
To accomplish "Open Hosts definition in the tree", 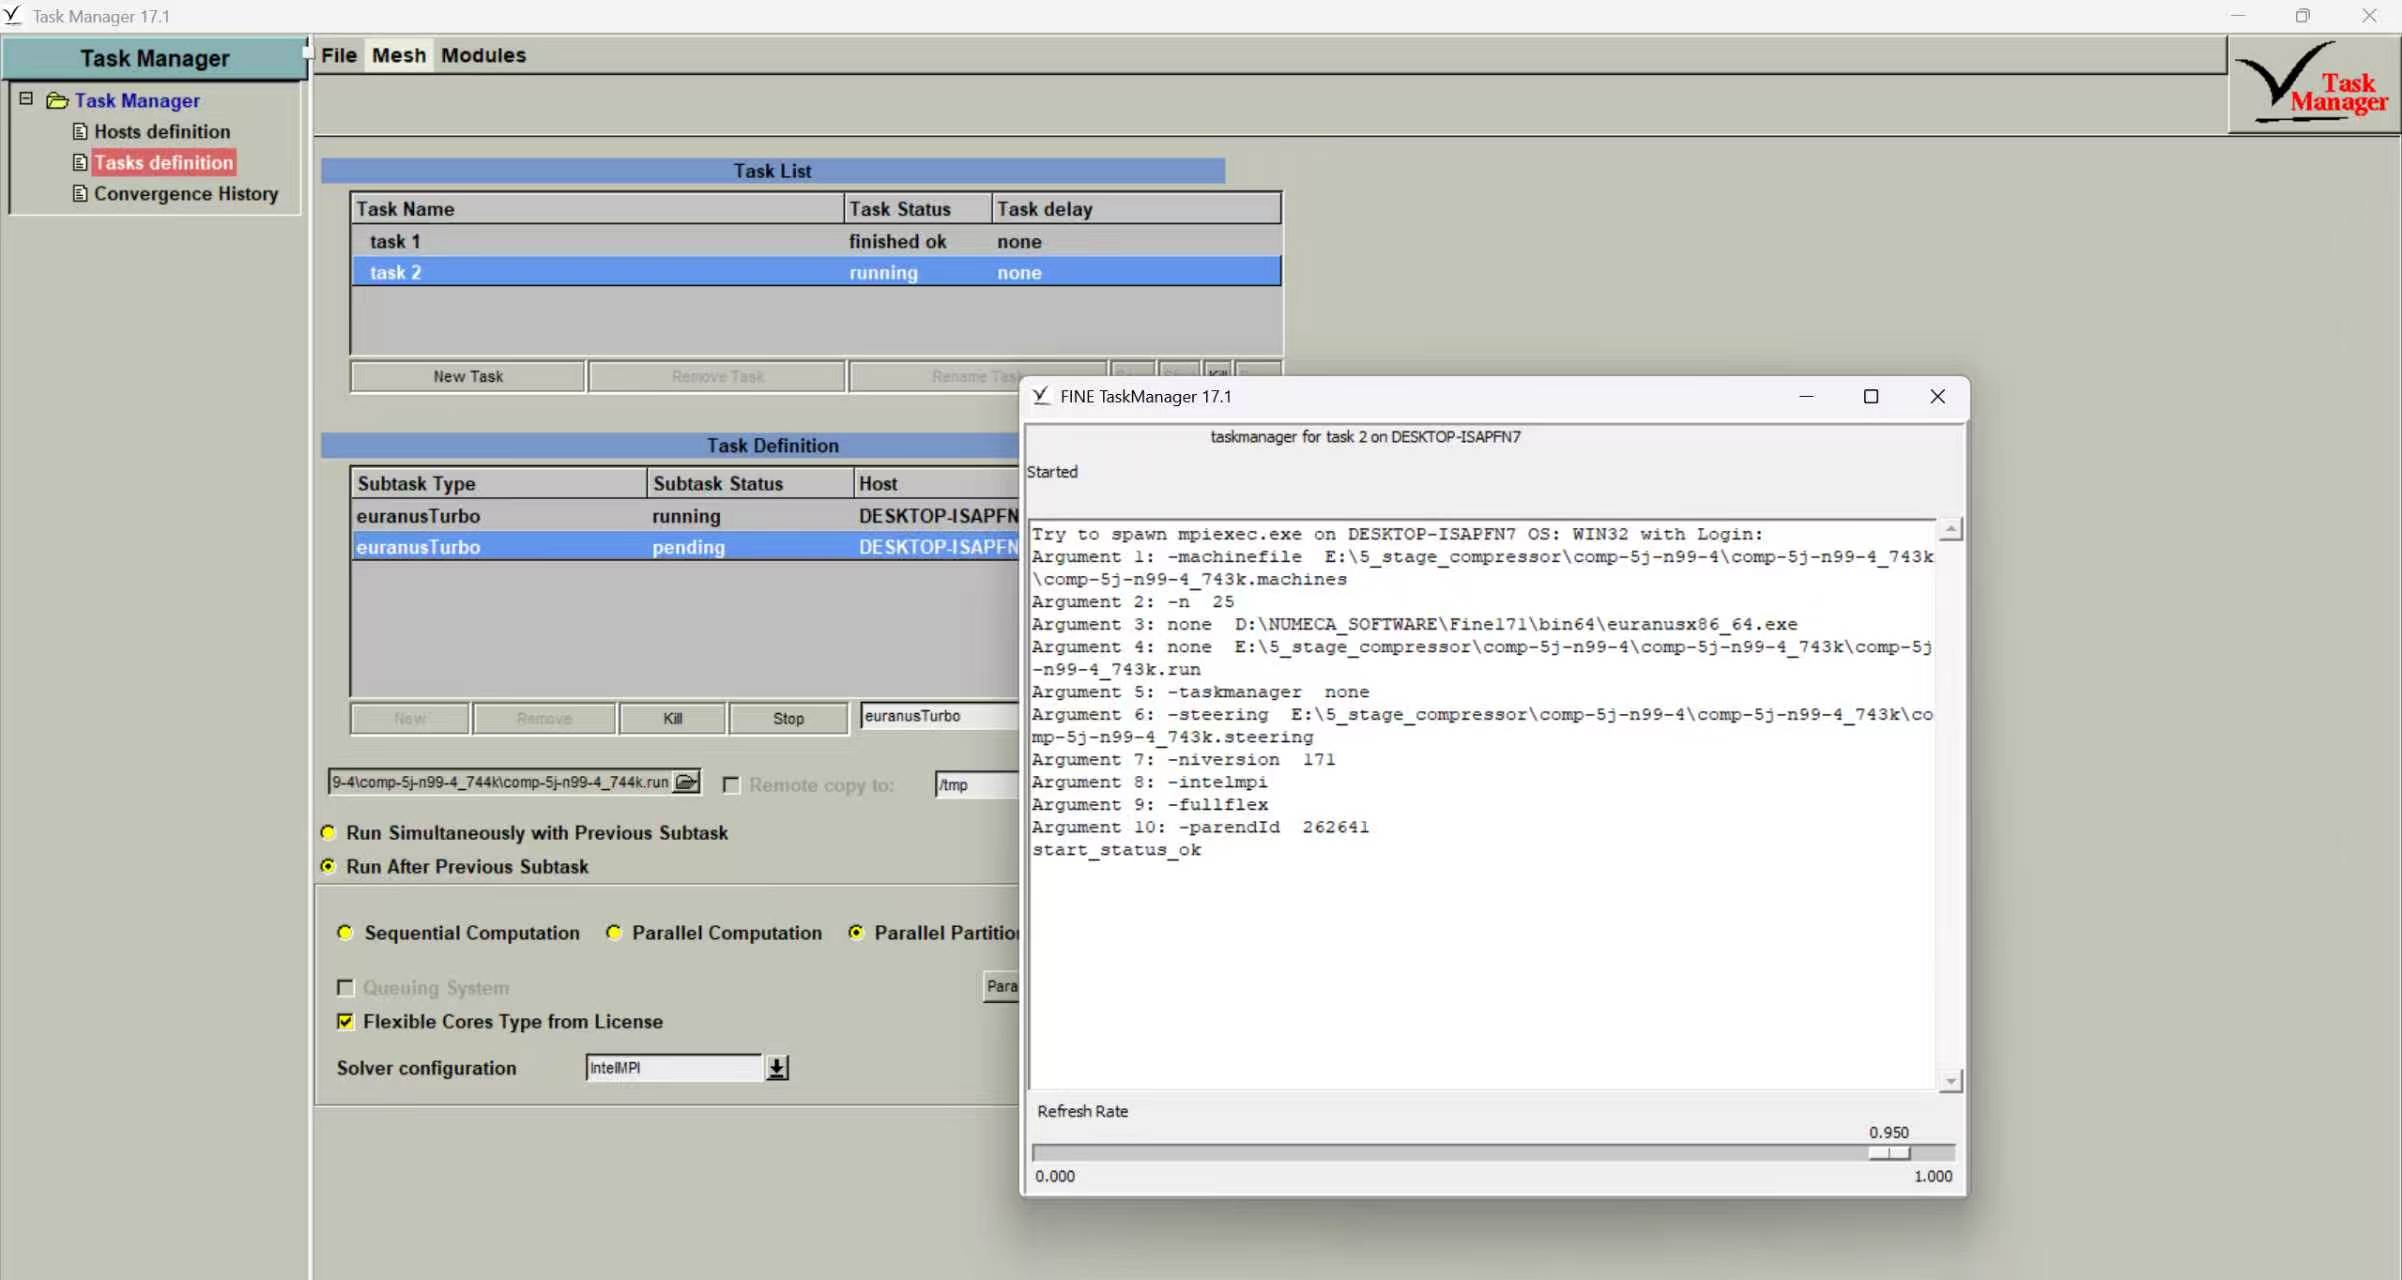I will pyautogui.click(x=162, y=131).
